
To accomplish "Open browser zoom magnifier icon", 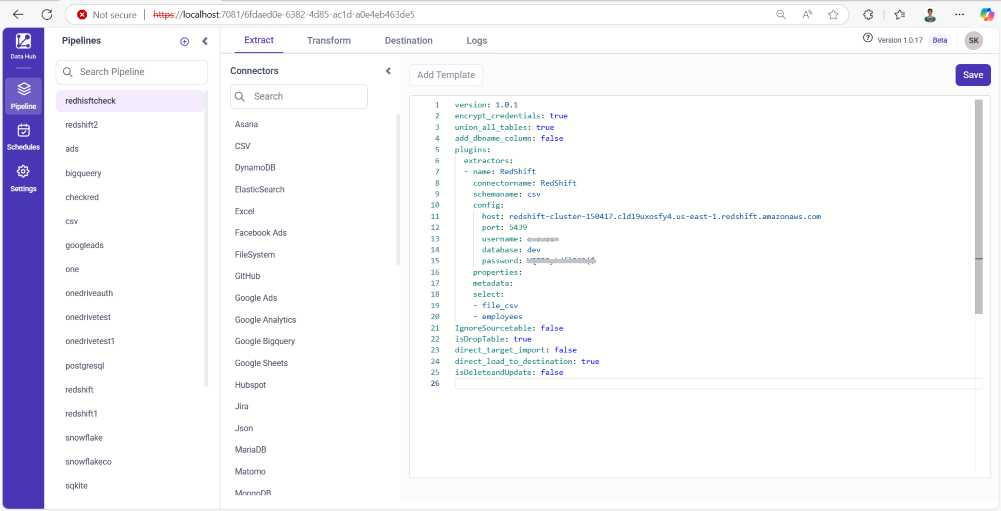I will [780, 14].
